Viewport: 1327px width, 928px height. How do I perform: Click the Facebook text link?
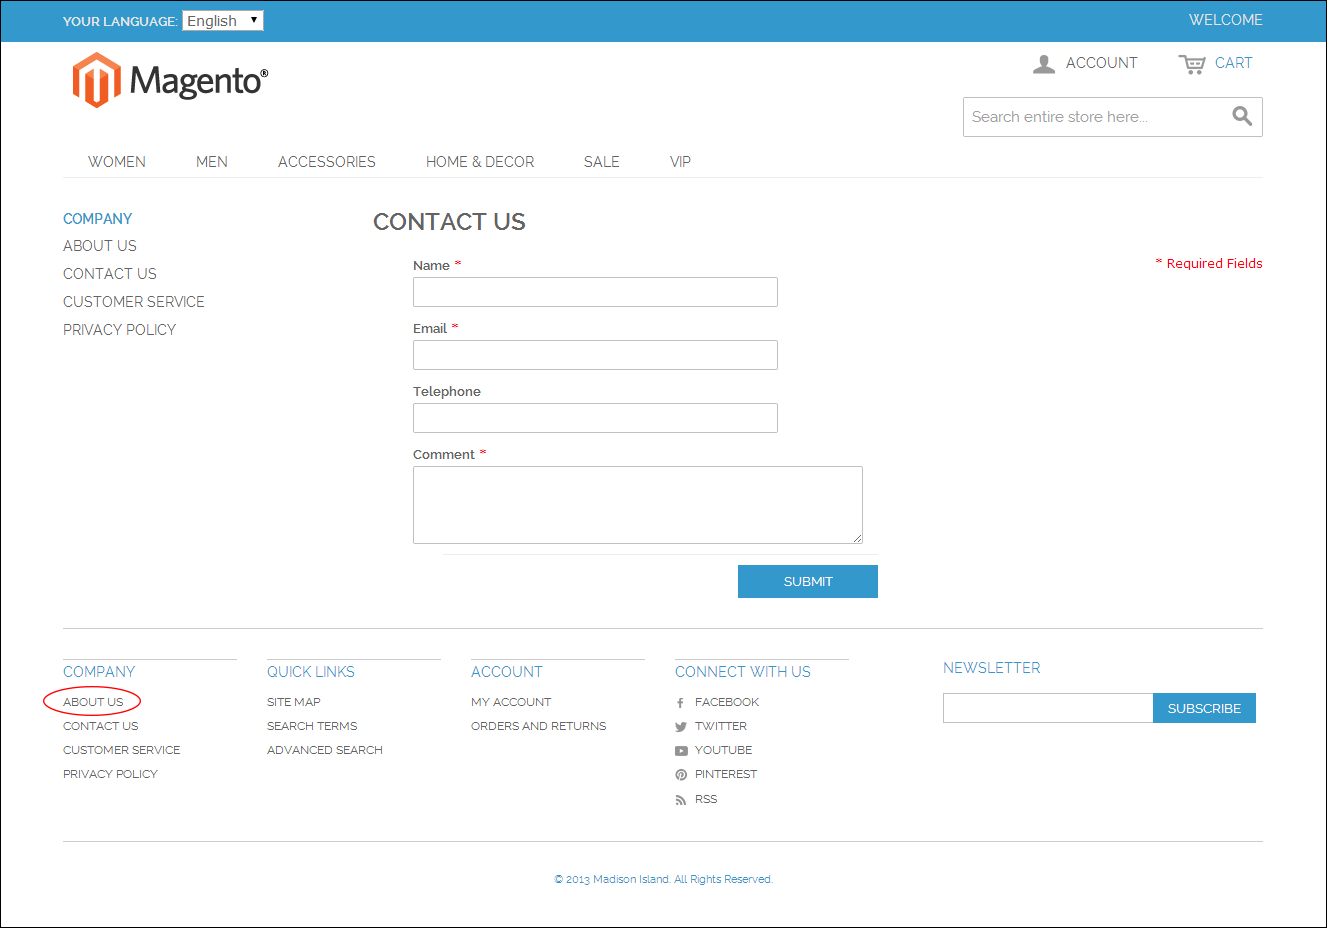coord(727,702)
